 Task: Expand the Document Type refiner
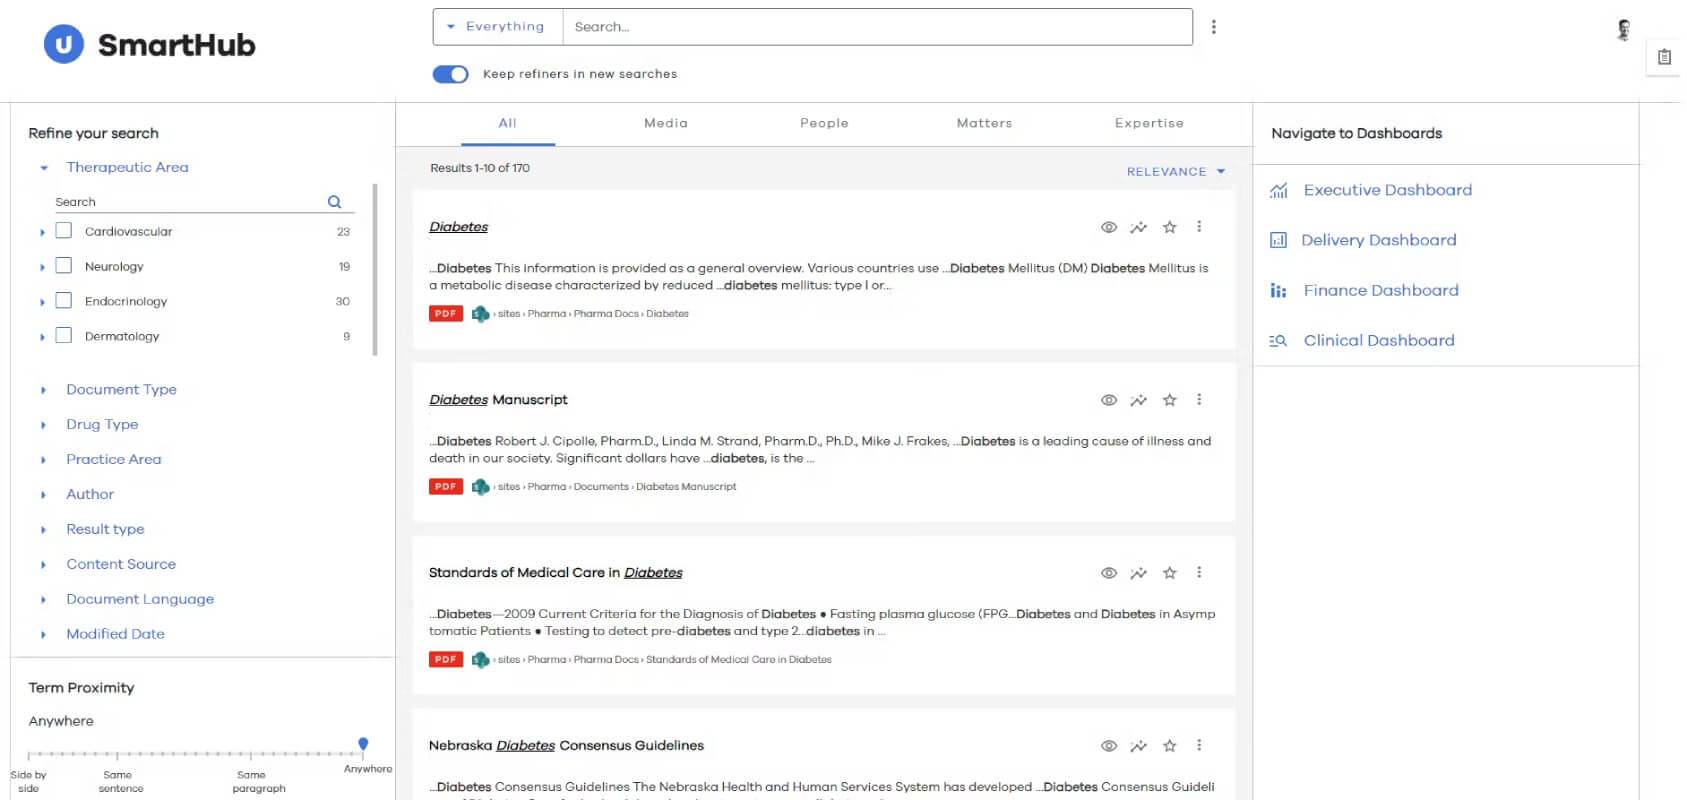click(43, 390)
